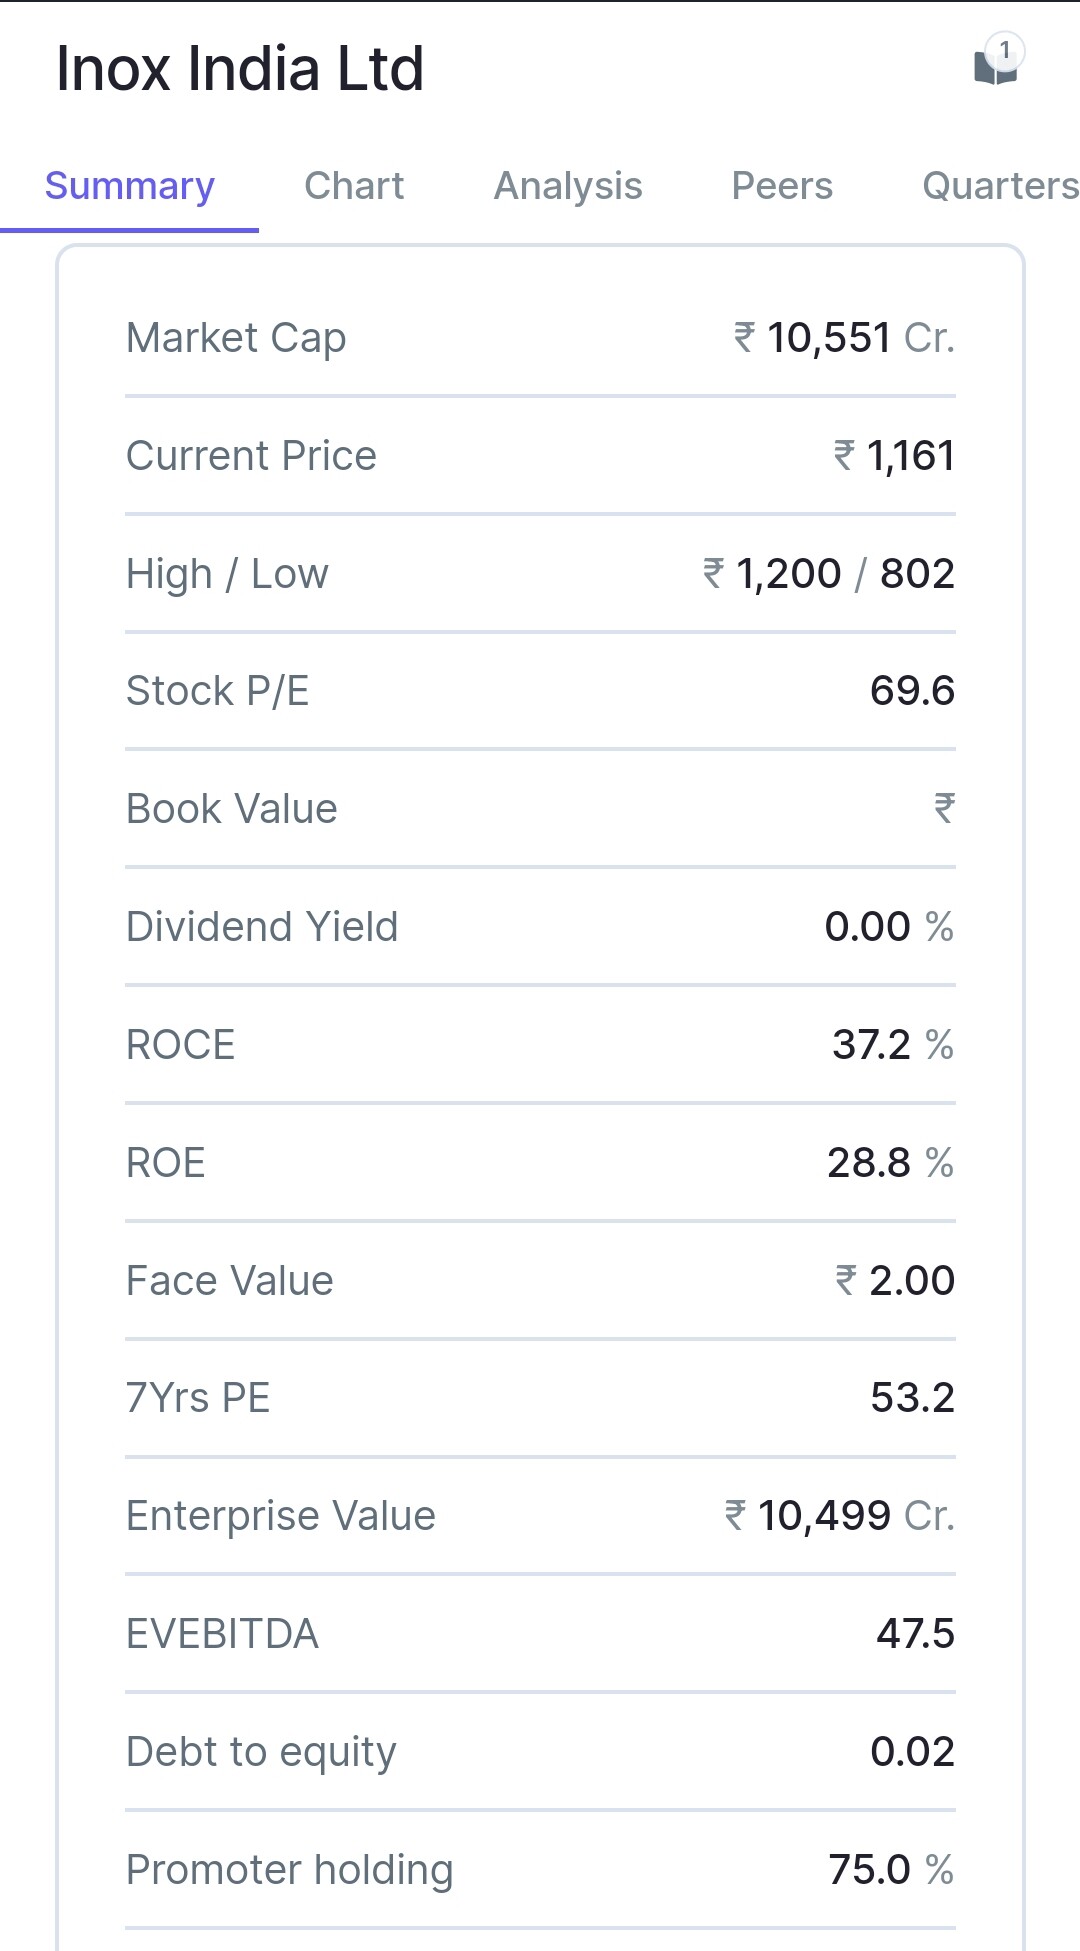This screenshot has height=1951, width=1080.
Task: Select the Dividend Yield row
Action: point(540,927)
